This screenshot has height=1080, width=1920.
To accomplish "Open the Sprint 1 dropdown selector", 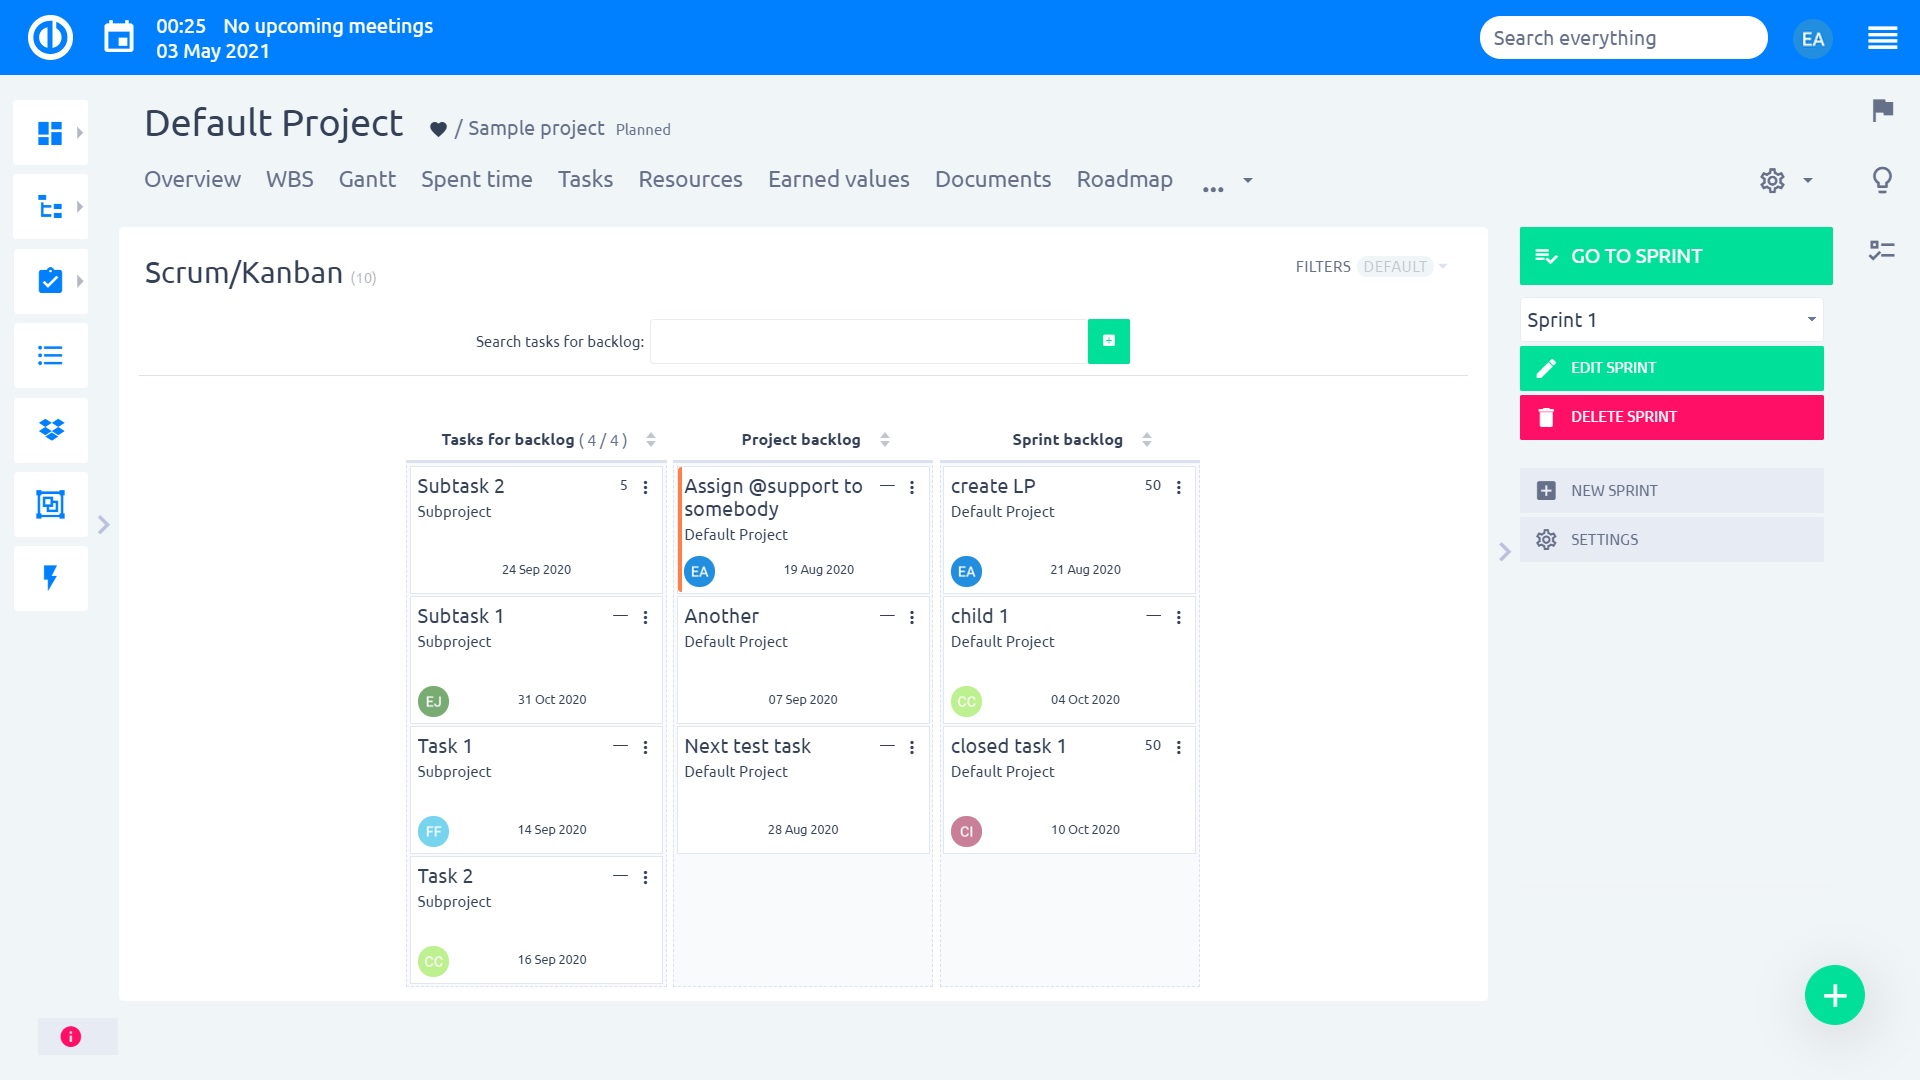I will 1671,320.
